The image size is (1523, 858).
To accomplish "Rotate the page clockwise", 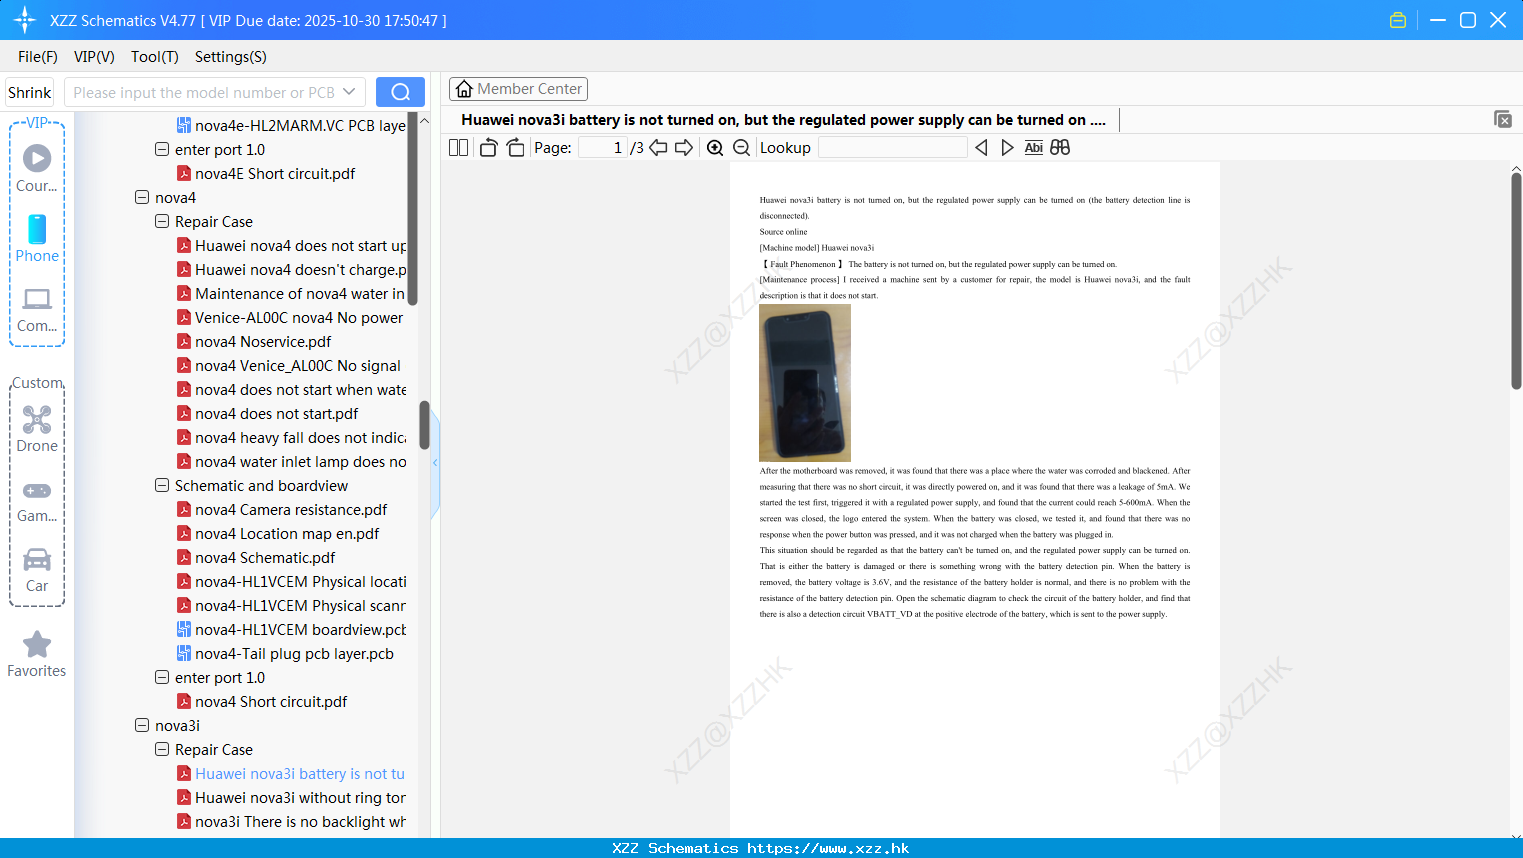I will point(515,147).
